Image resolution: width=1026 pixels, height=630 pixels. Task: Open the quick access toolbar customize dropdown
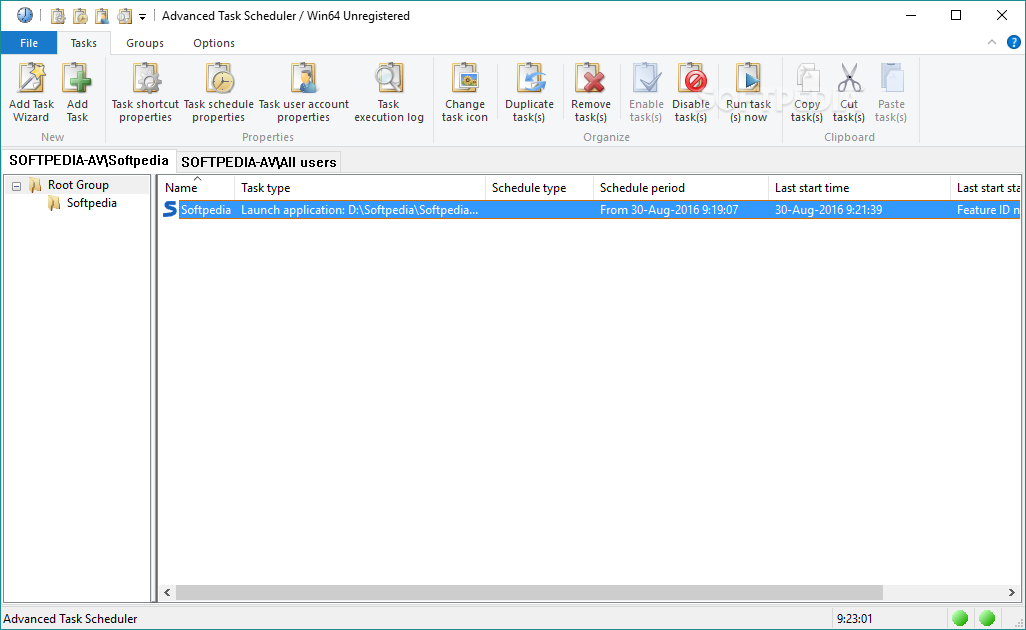(x=142, y=17)
